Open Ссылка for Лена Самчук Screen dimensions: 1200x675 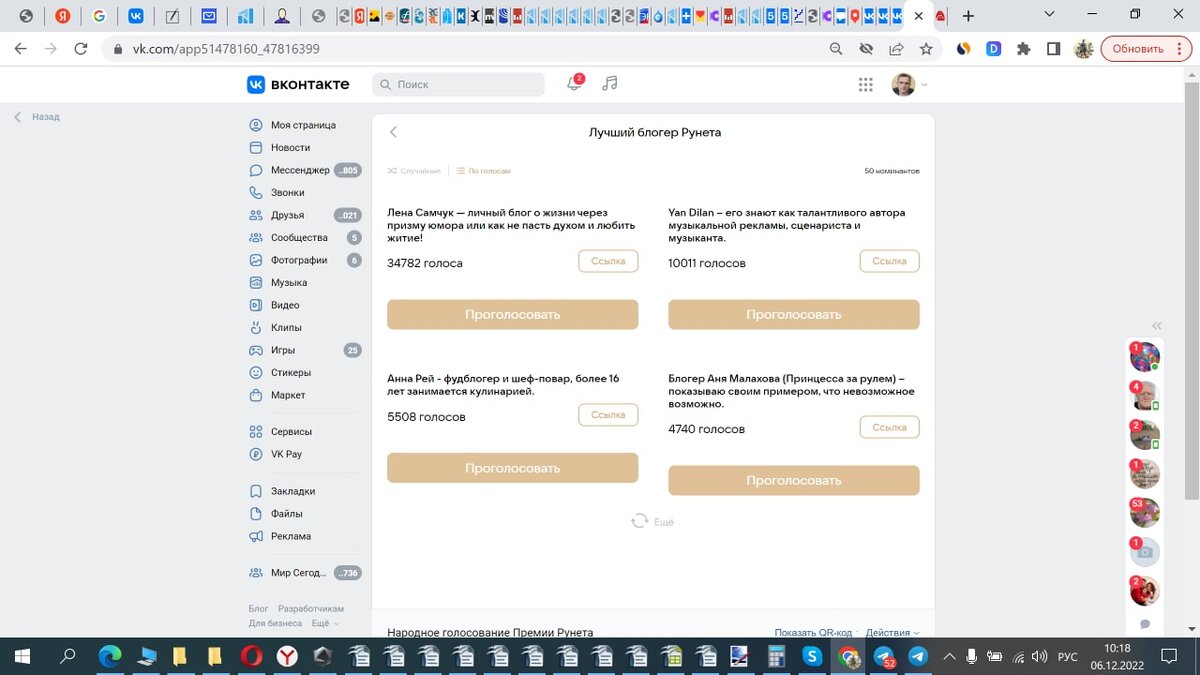point(608,261)
